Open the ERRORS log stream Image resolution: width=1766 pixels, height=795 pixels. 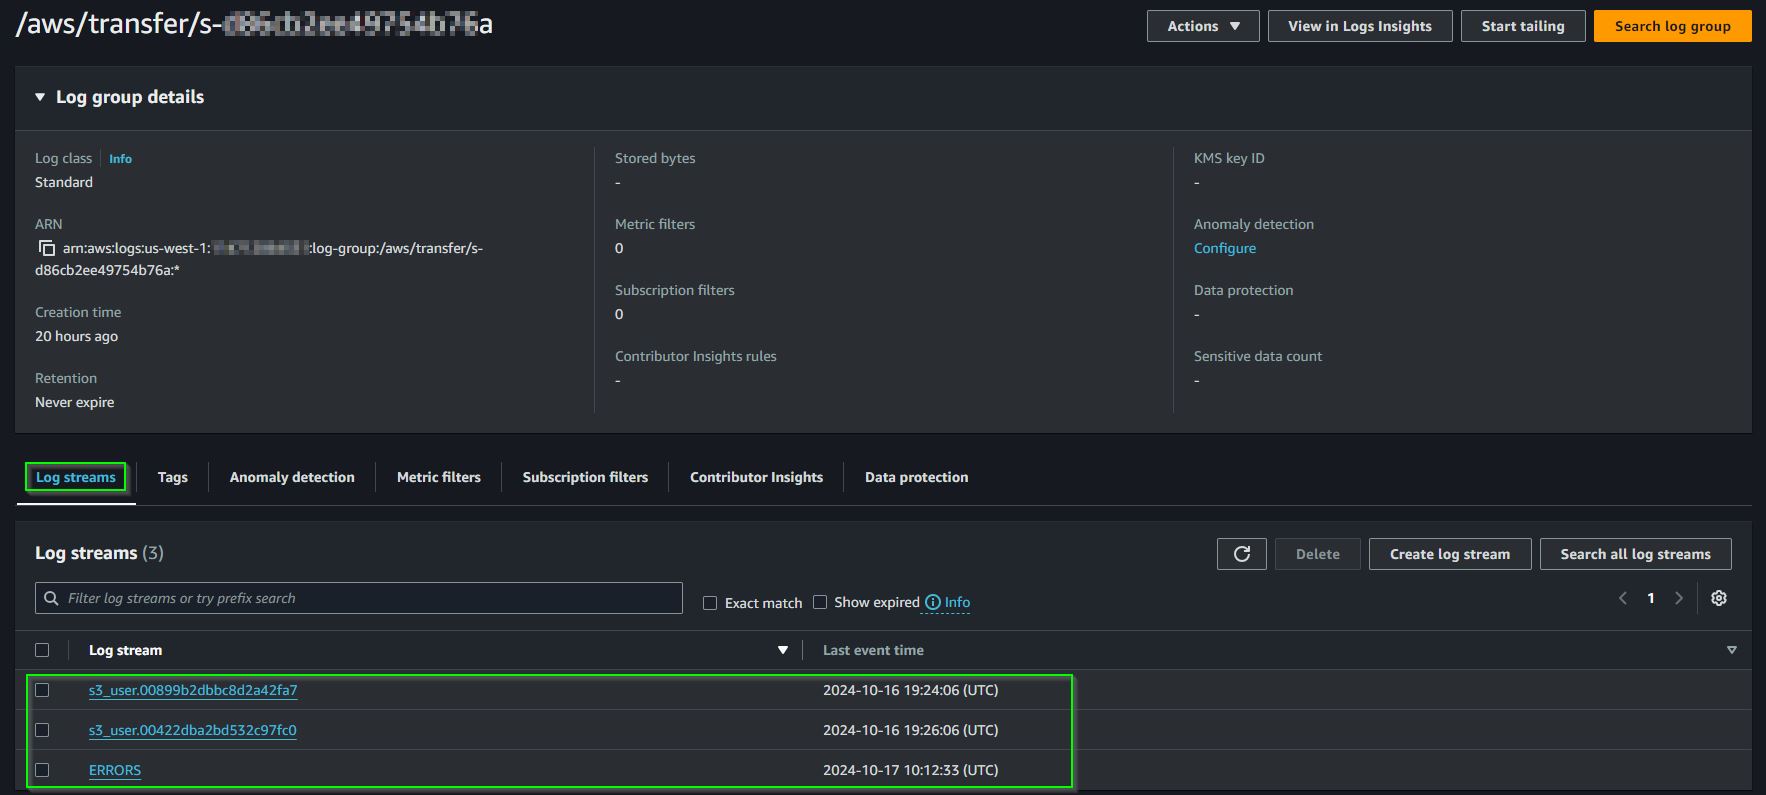(115, 770)
